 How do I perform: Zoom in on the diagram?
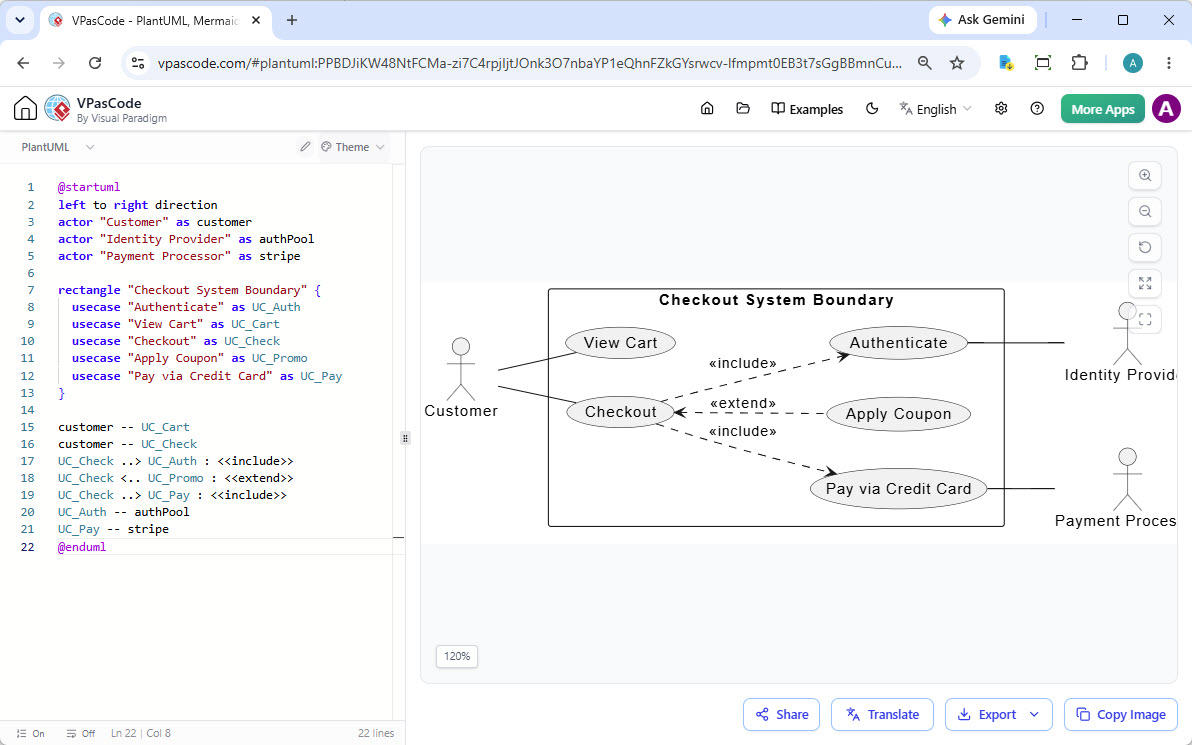click(1145, 175)
